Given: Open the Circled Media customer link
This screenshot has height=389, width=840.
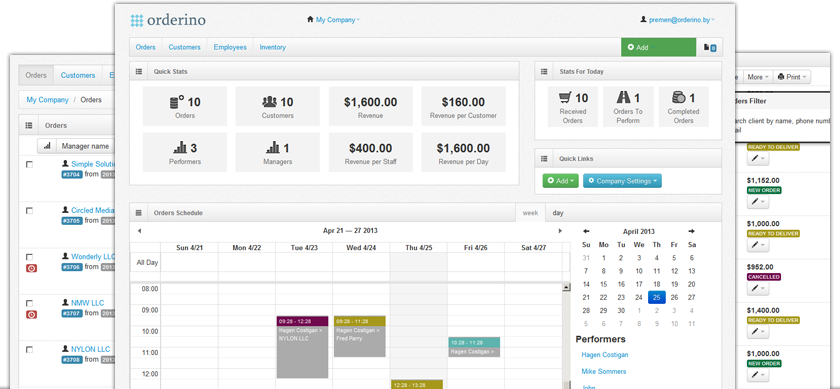Looking at the screenshot, I should [x=93, y=211].
